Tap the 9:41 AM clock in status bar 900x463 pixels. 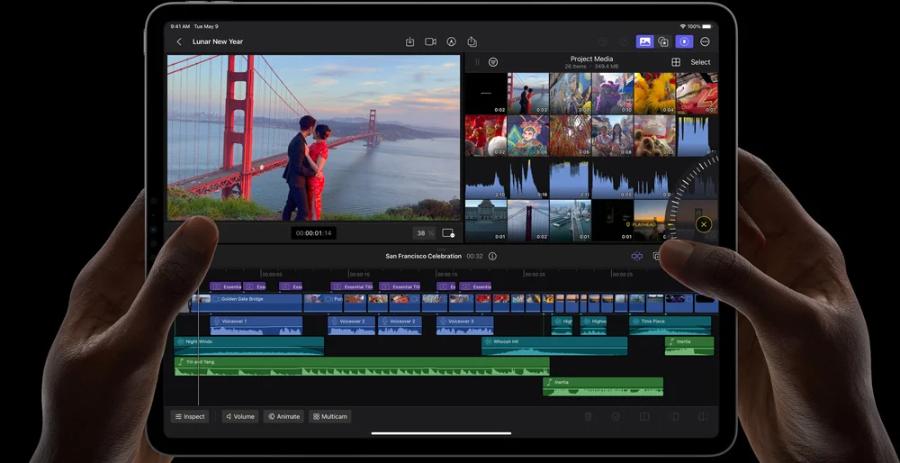[180, 26]
